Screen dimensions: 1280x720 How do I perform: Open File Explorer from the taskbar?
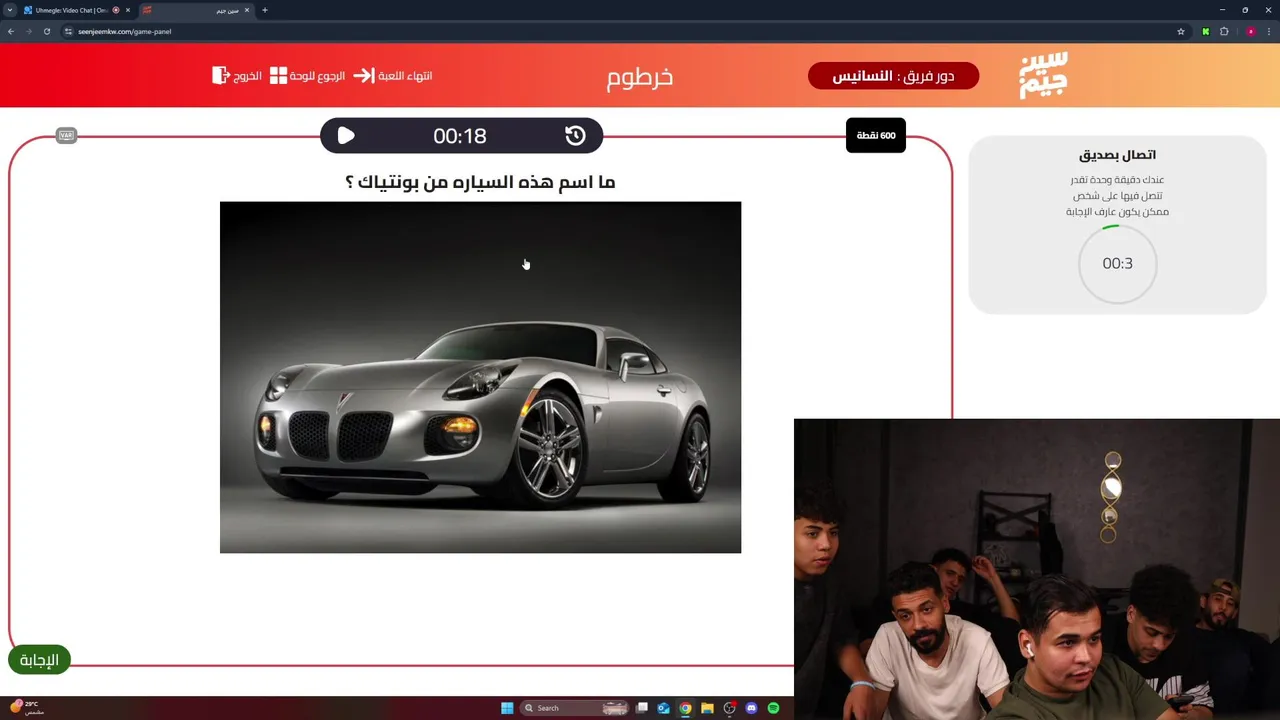[x=707, y=708]
